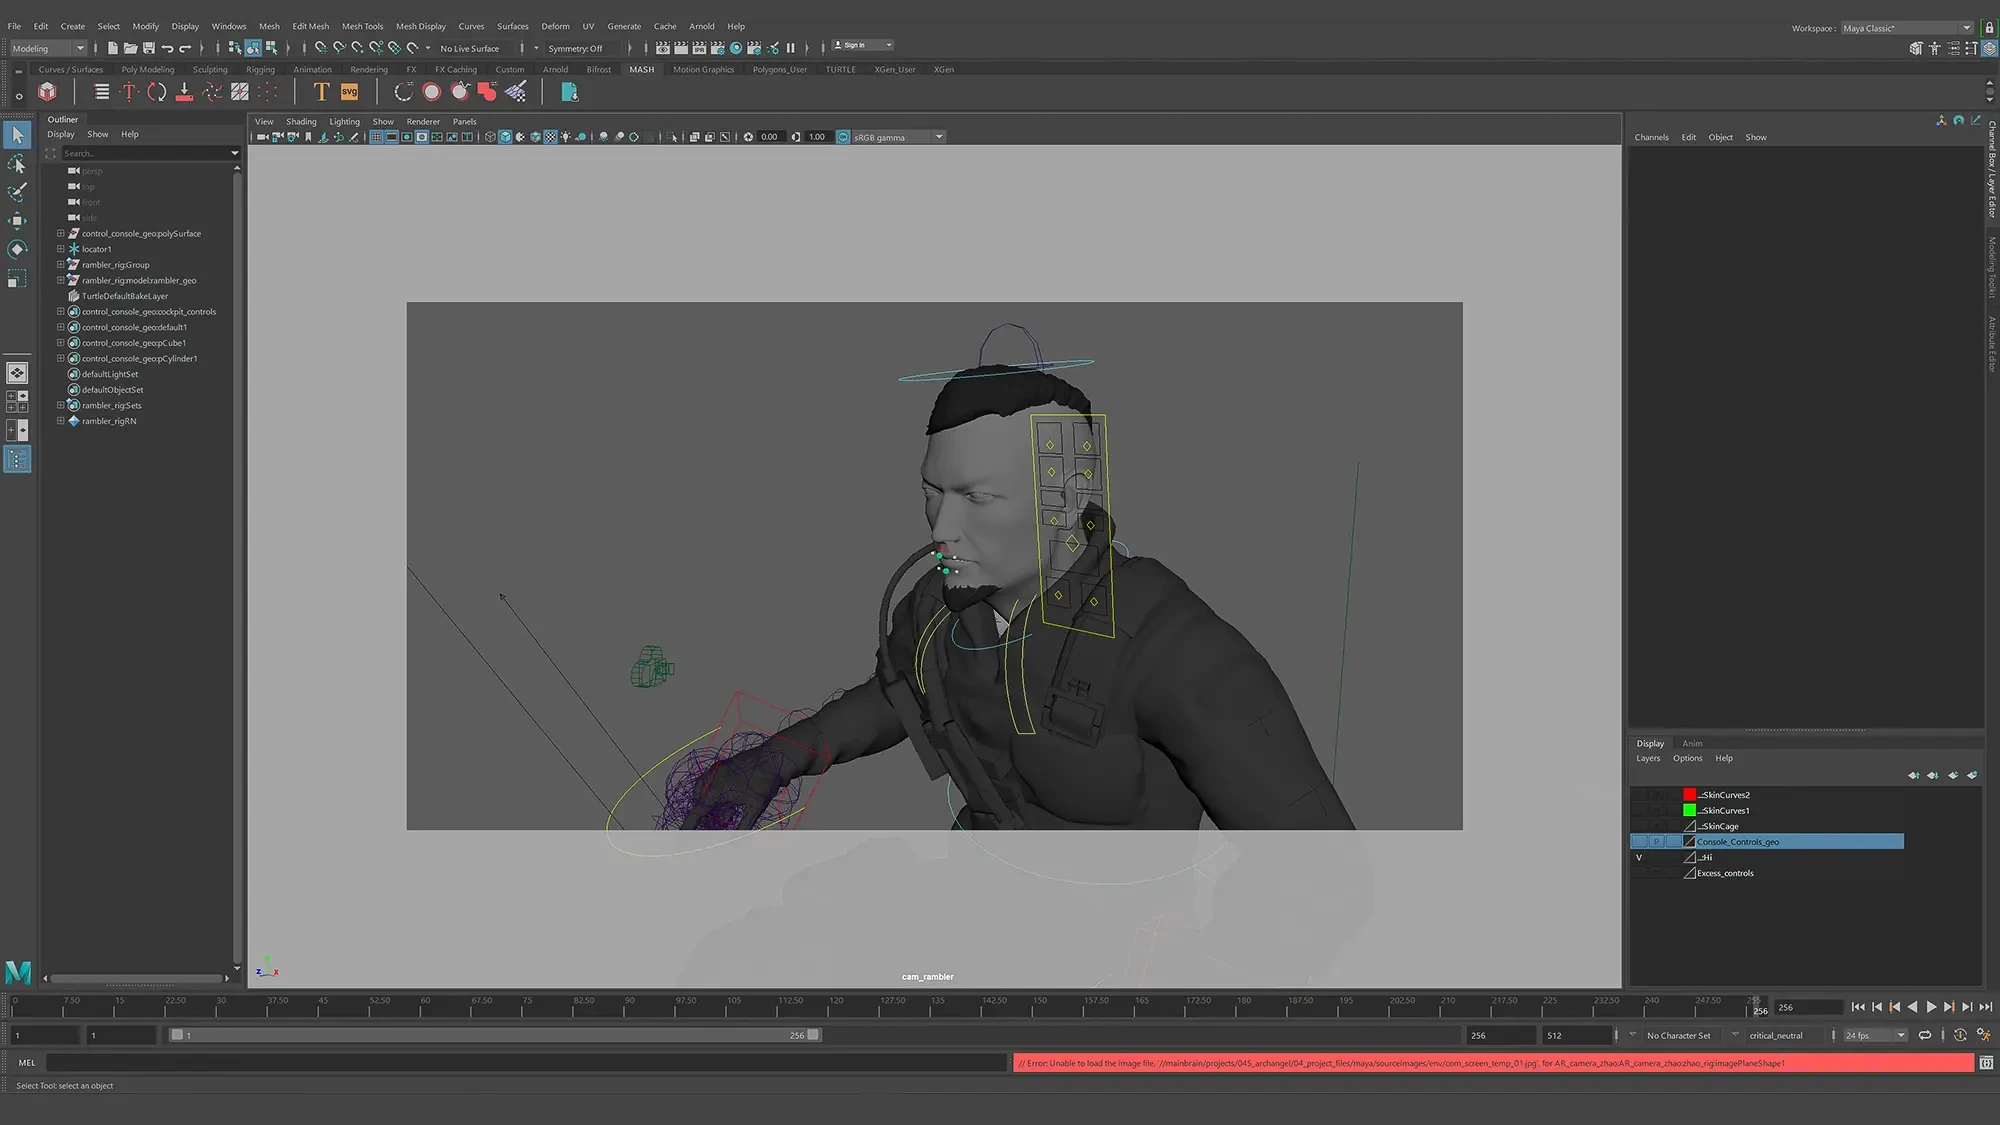Click the red color swatch of SkinCurves2

click(x=1689, y=795)
